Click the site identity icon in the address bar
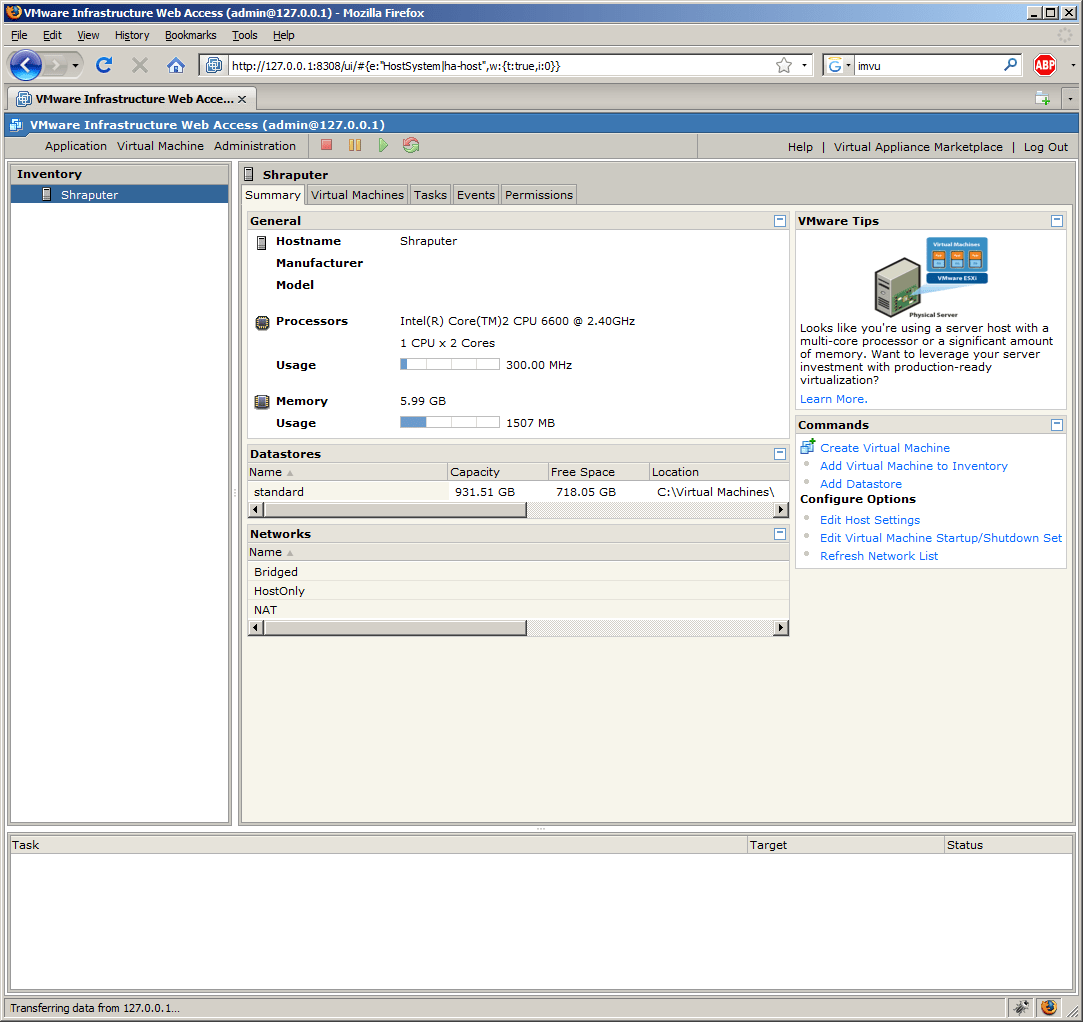 [x=214, y=66]
